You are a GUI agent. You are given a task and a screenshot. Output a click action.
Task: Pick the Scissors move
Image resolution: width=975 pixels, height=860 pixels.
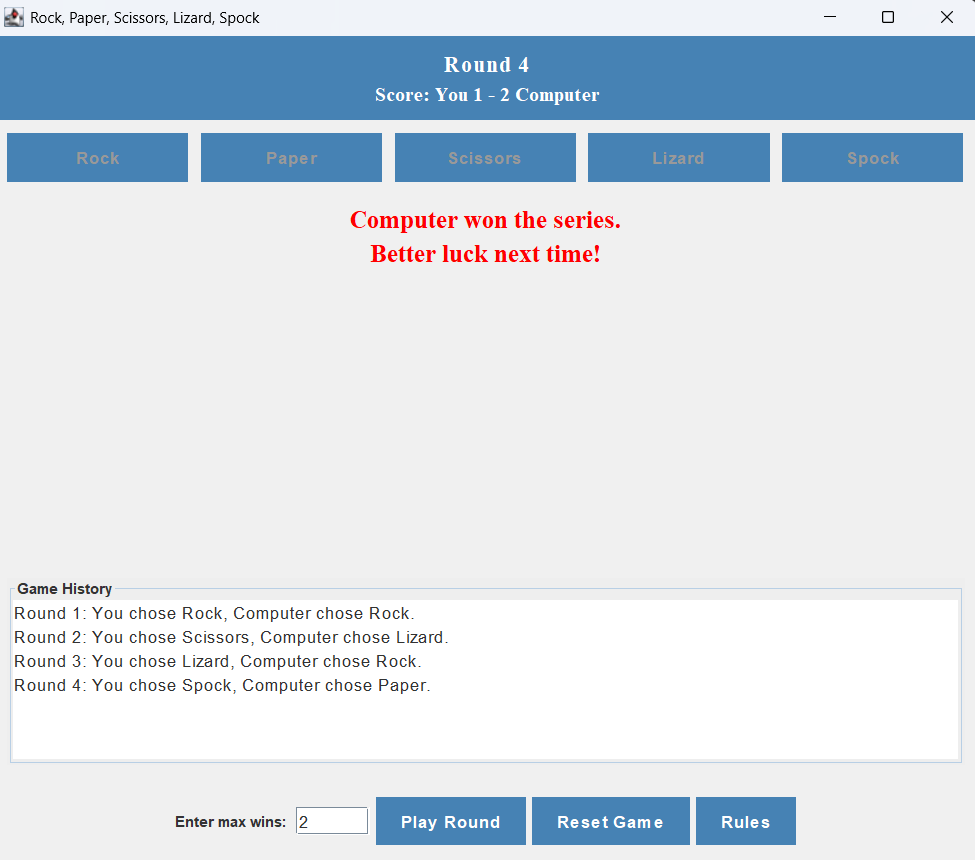[485, 157]
